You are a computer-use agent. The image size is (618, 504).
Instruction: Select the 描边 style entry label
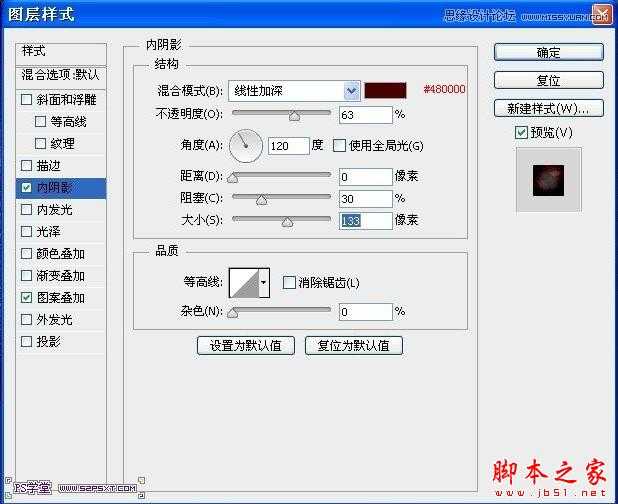48,166
